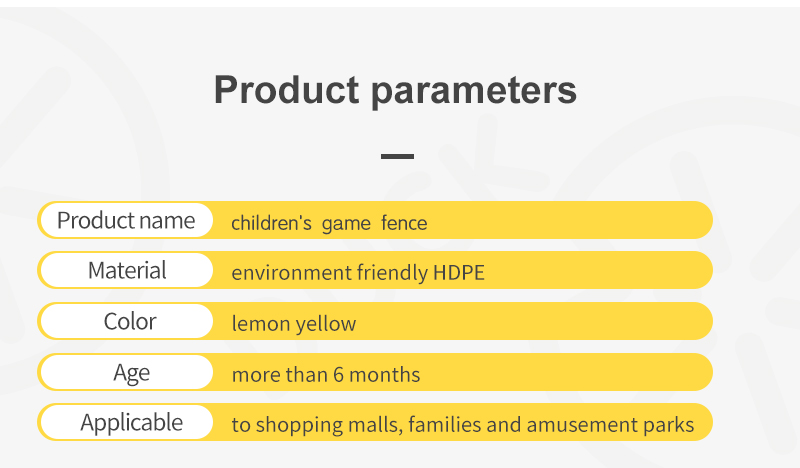Screen dimensions: 800x468
Task: Click the Product parameters heading
Action: pos(395,90)
